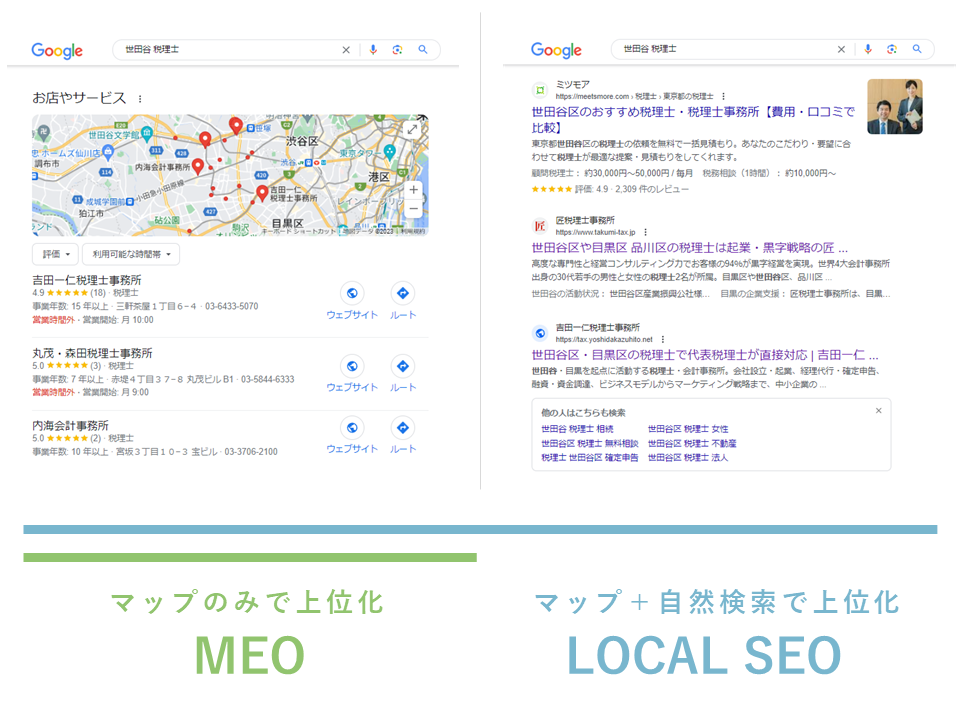Screen dimensions: 960x720
Task: Open more options for ミツモア result
Action: click(x=724, y=96)
